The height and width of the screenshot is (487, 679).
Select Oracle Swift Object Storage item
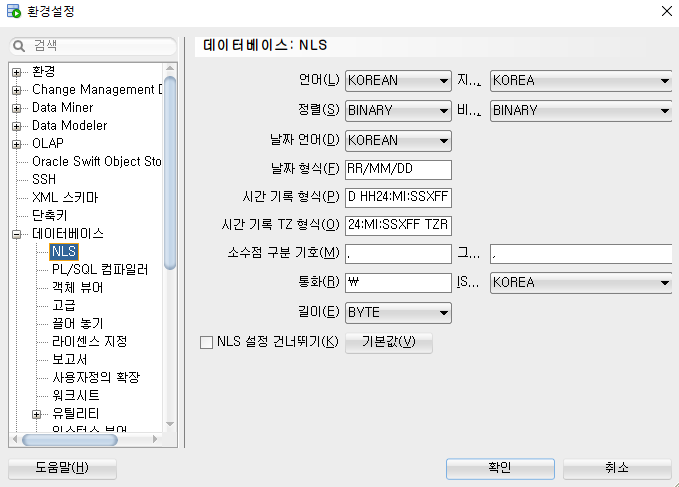pyautogui.click(x=97, y=161)
